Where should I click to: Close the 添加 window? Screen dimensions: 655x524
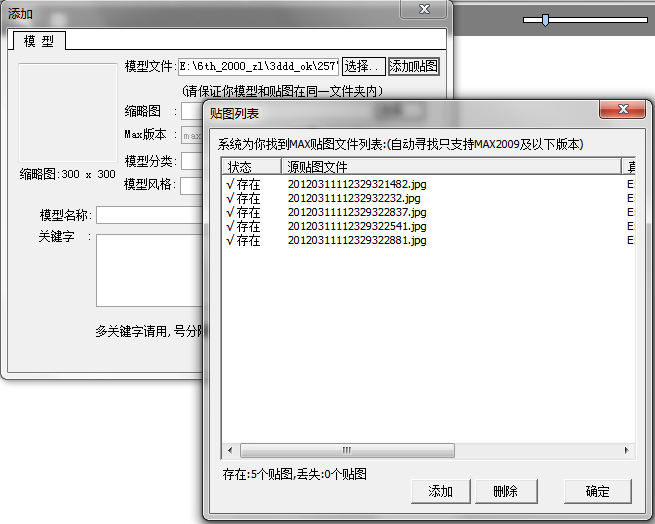[424, 8]
